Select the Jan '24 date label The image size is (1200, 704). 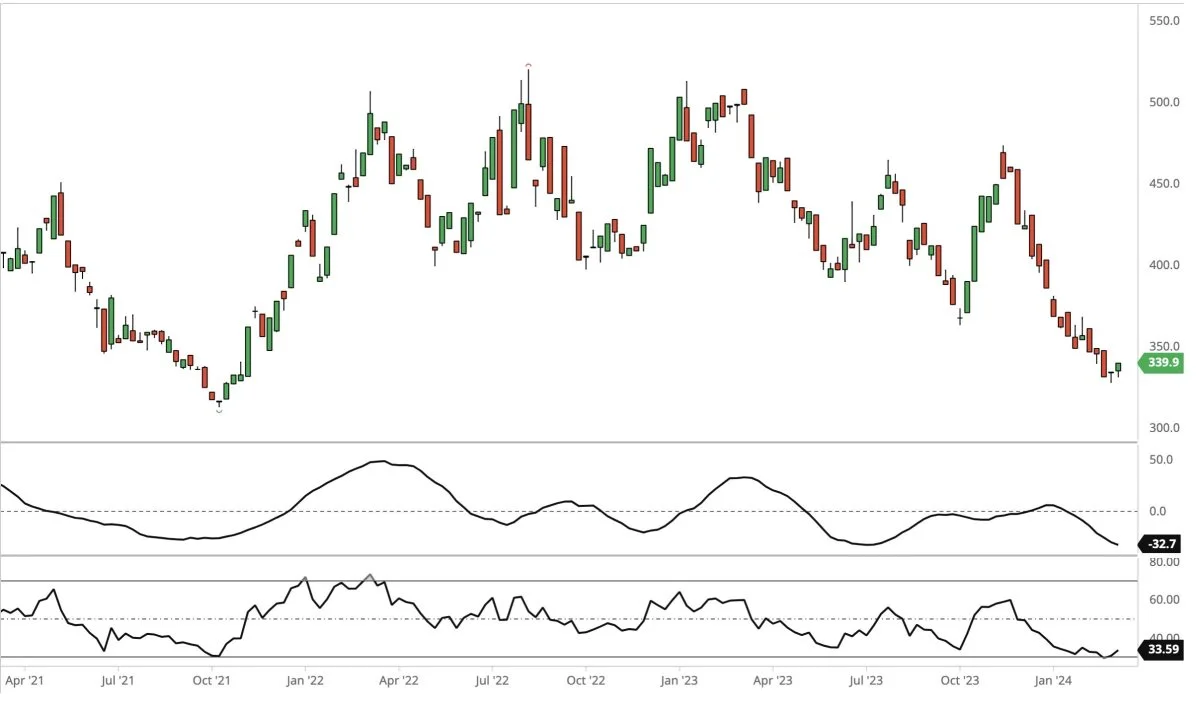point(1054,681)
